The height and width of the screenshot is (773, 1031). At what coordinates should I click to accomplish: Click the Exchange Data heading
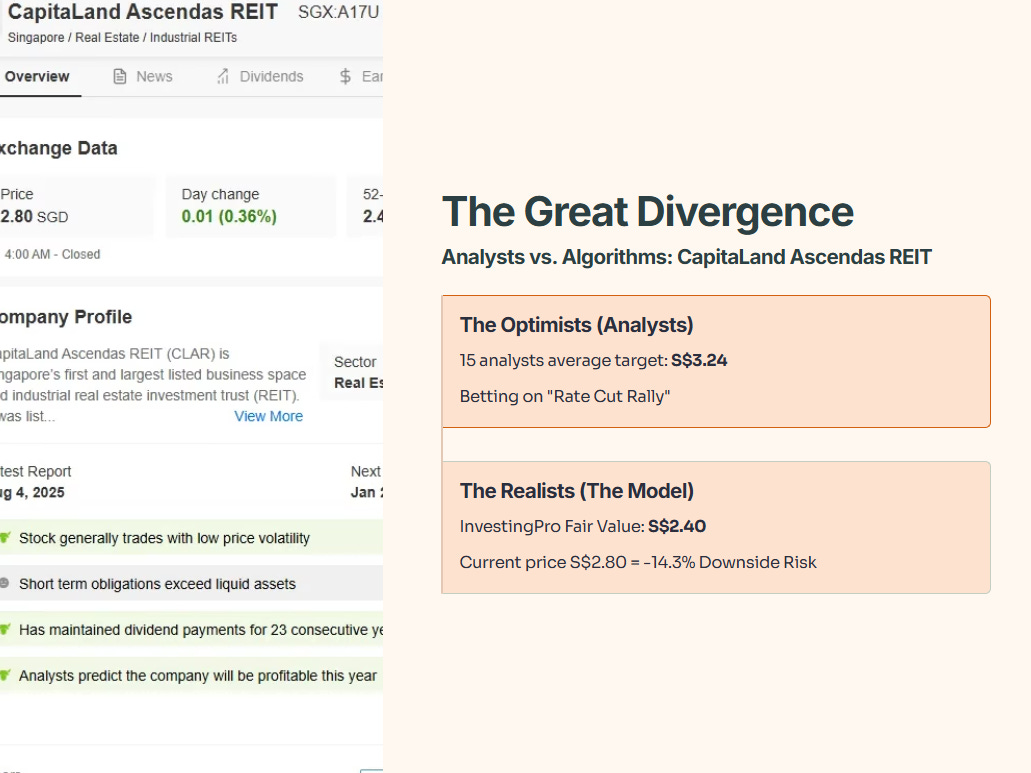[x=59, y=149]
